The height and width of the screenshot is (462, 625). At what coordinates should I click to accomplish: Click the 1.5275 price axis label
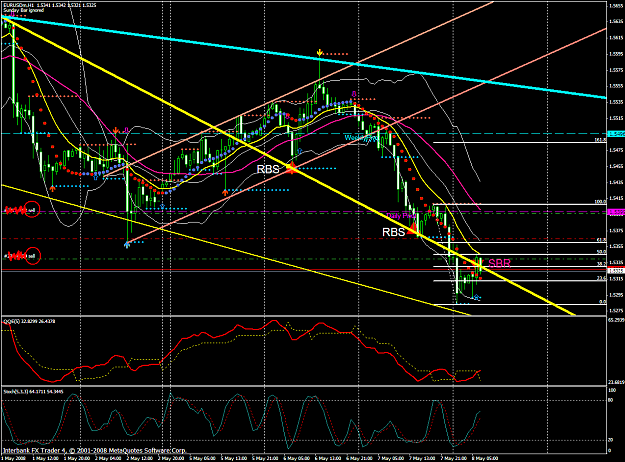click(616, 311)
